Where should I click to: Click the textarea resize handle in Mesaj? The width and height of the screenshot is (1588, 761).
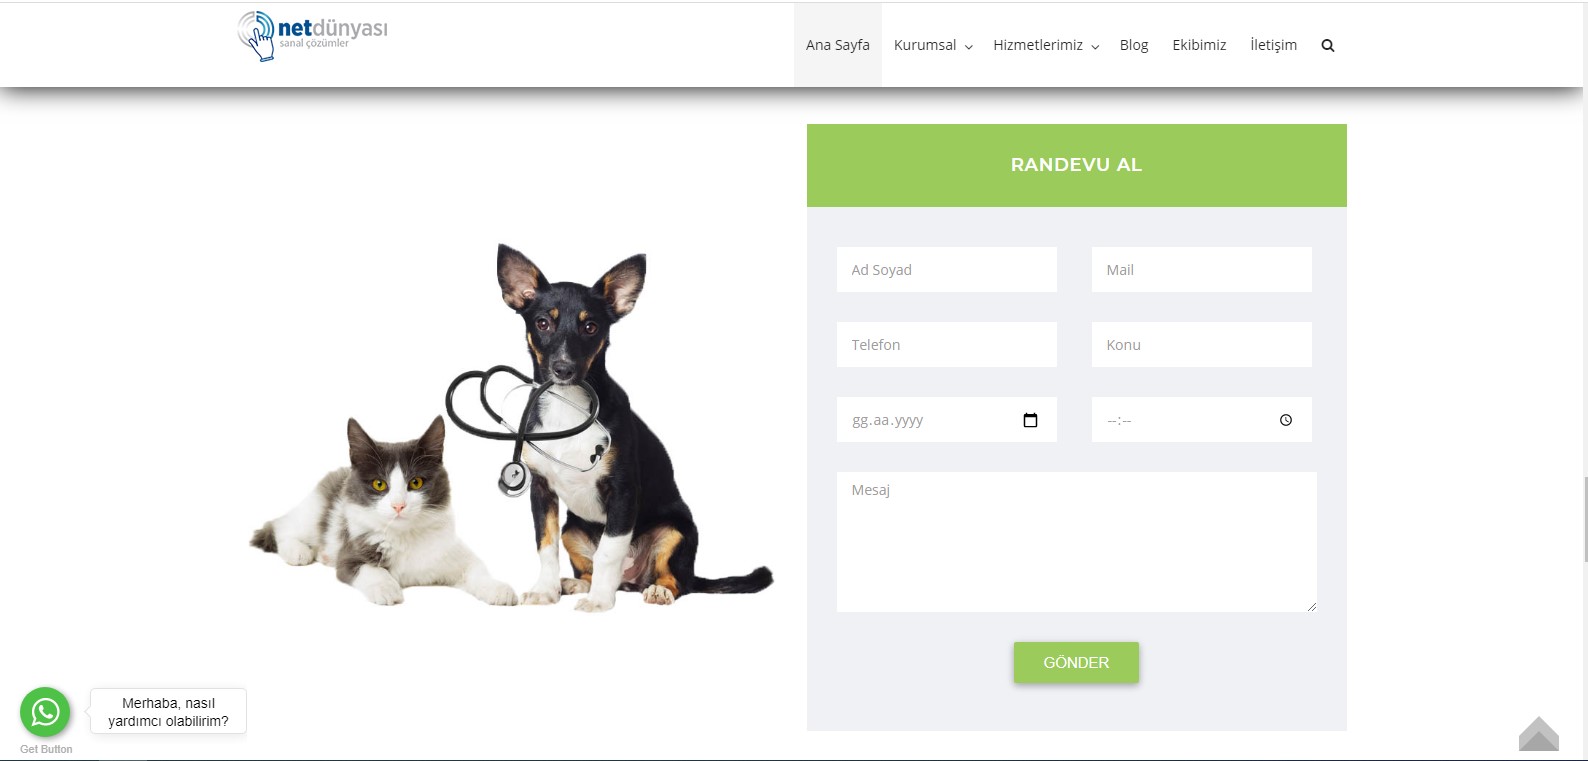coord(1311,606)
